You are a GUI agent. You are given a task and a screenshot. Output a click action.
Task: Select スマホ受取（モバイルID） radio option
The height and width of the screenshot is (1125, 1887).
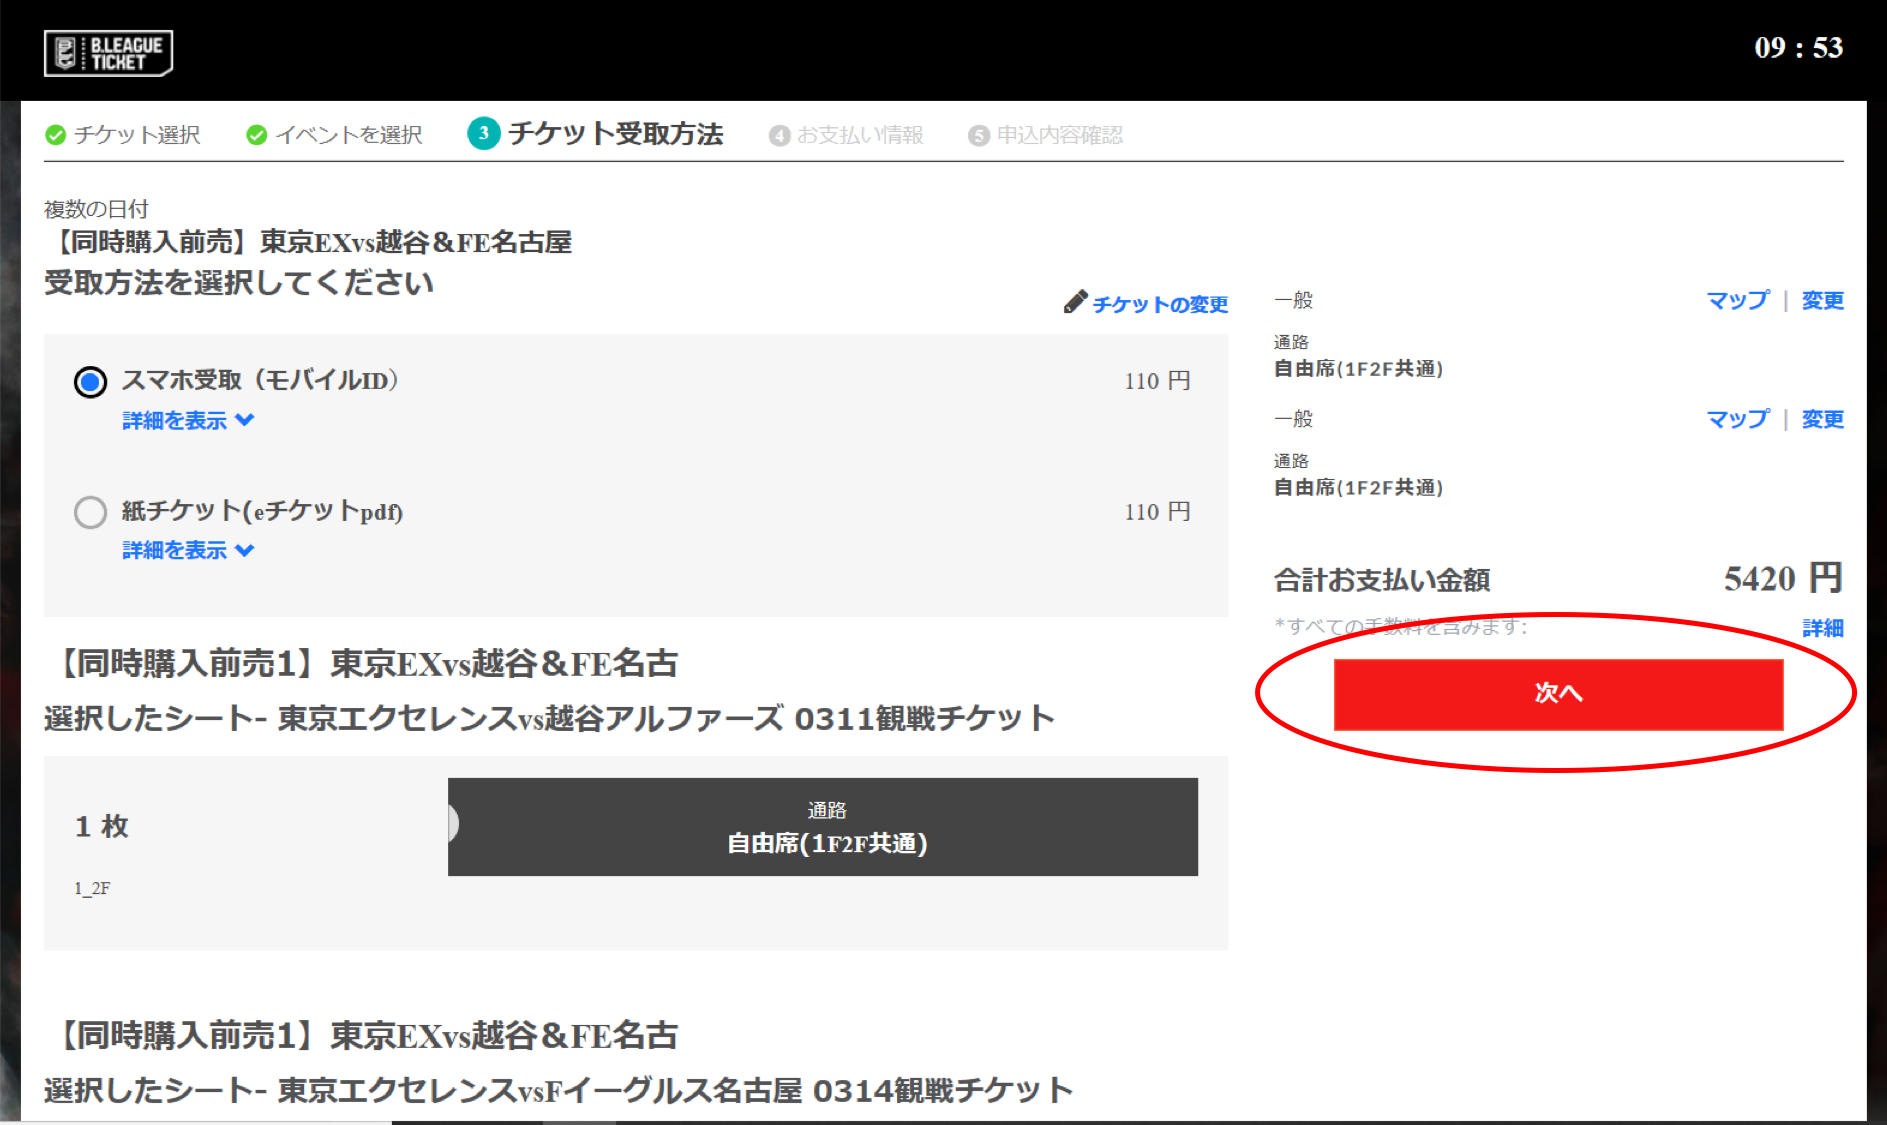[91, 382]
